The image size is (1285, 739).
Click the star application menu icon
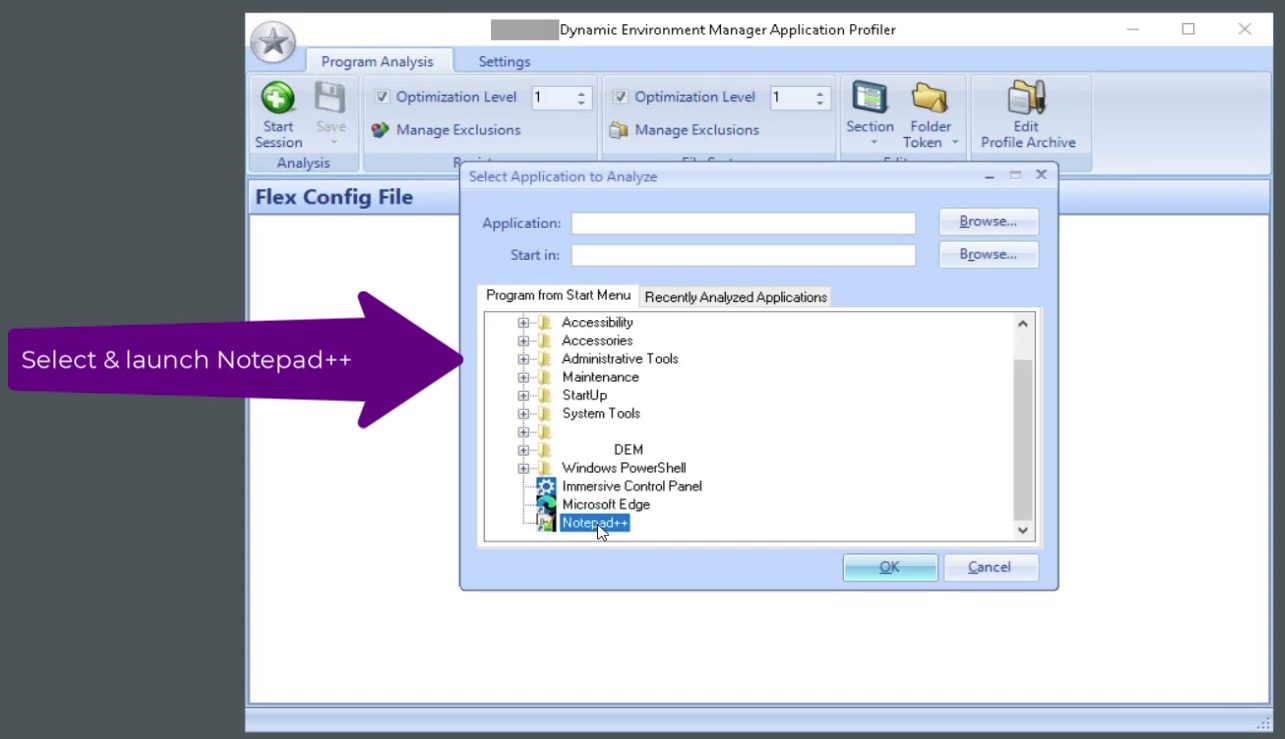[x=273, y=42]
